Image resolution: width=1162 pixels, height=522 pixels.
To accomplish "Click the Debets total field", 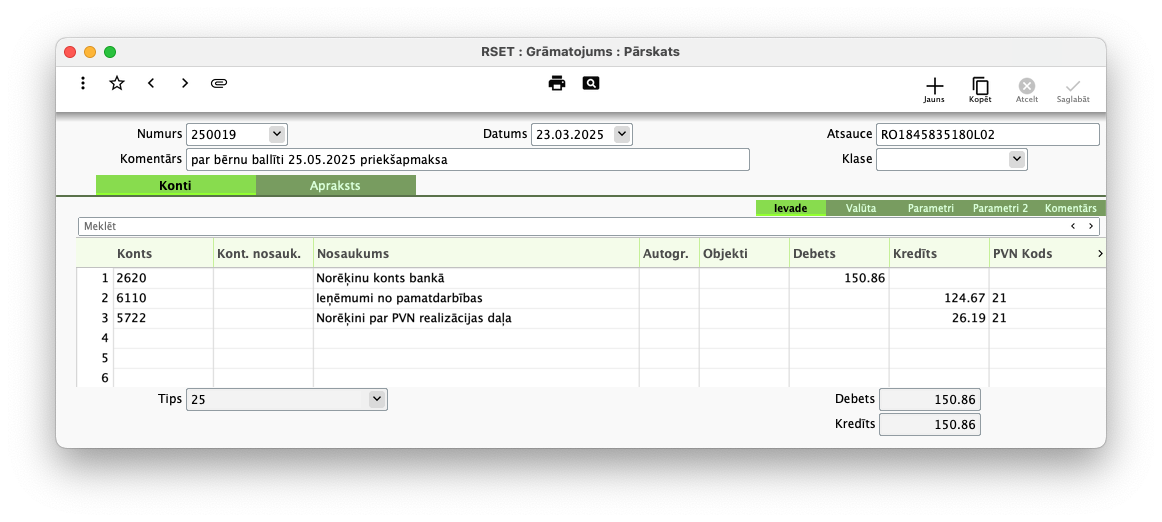I will [x=930, y=400].
